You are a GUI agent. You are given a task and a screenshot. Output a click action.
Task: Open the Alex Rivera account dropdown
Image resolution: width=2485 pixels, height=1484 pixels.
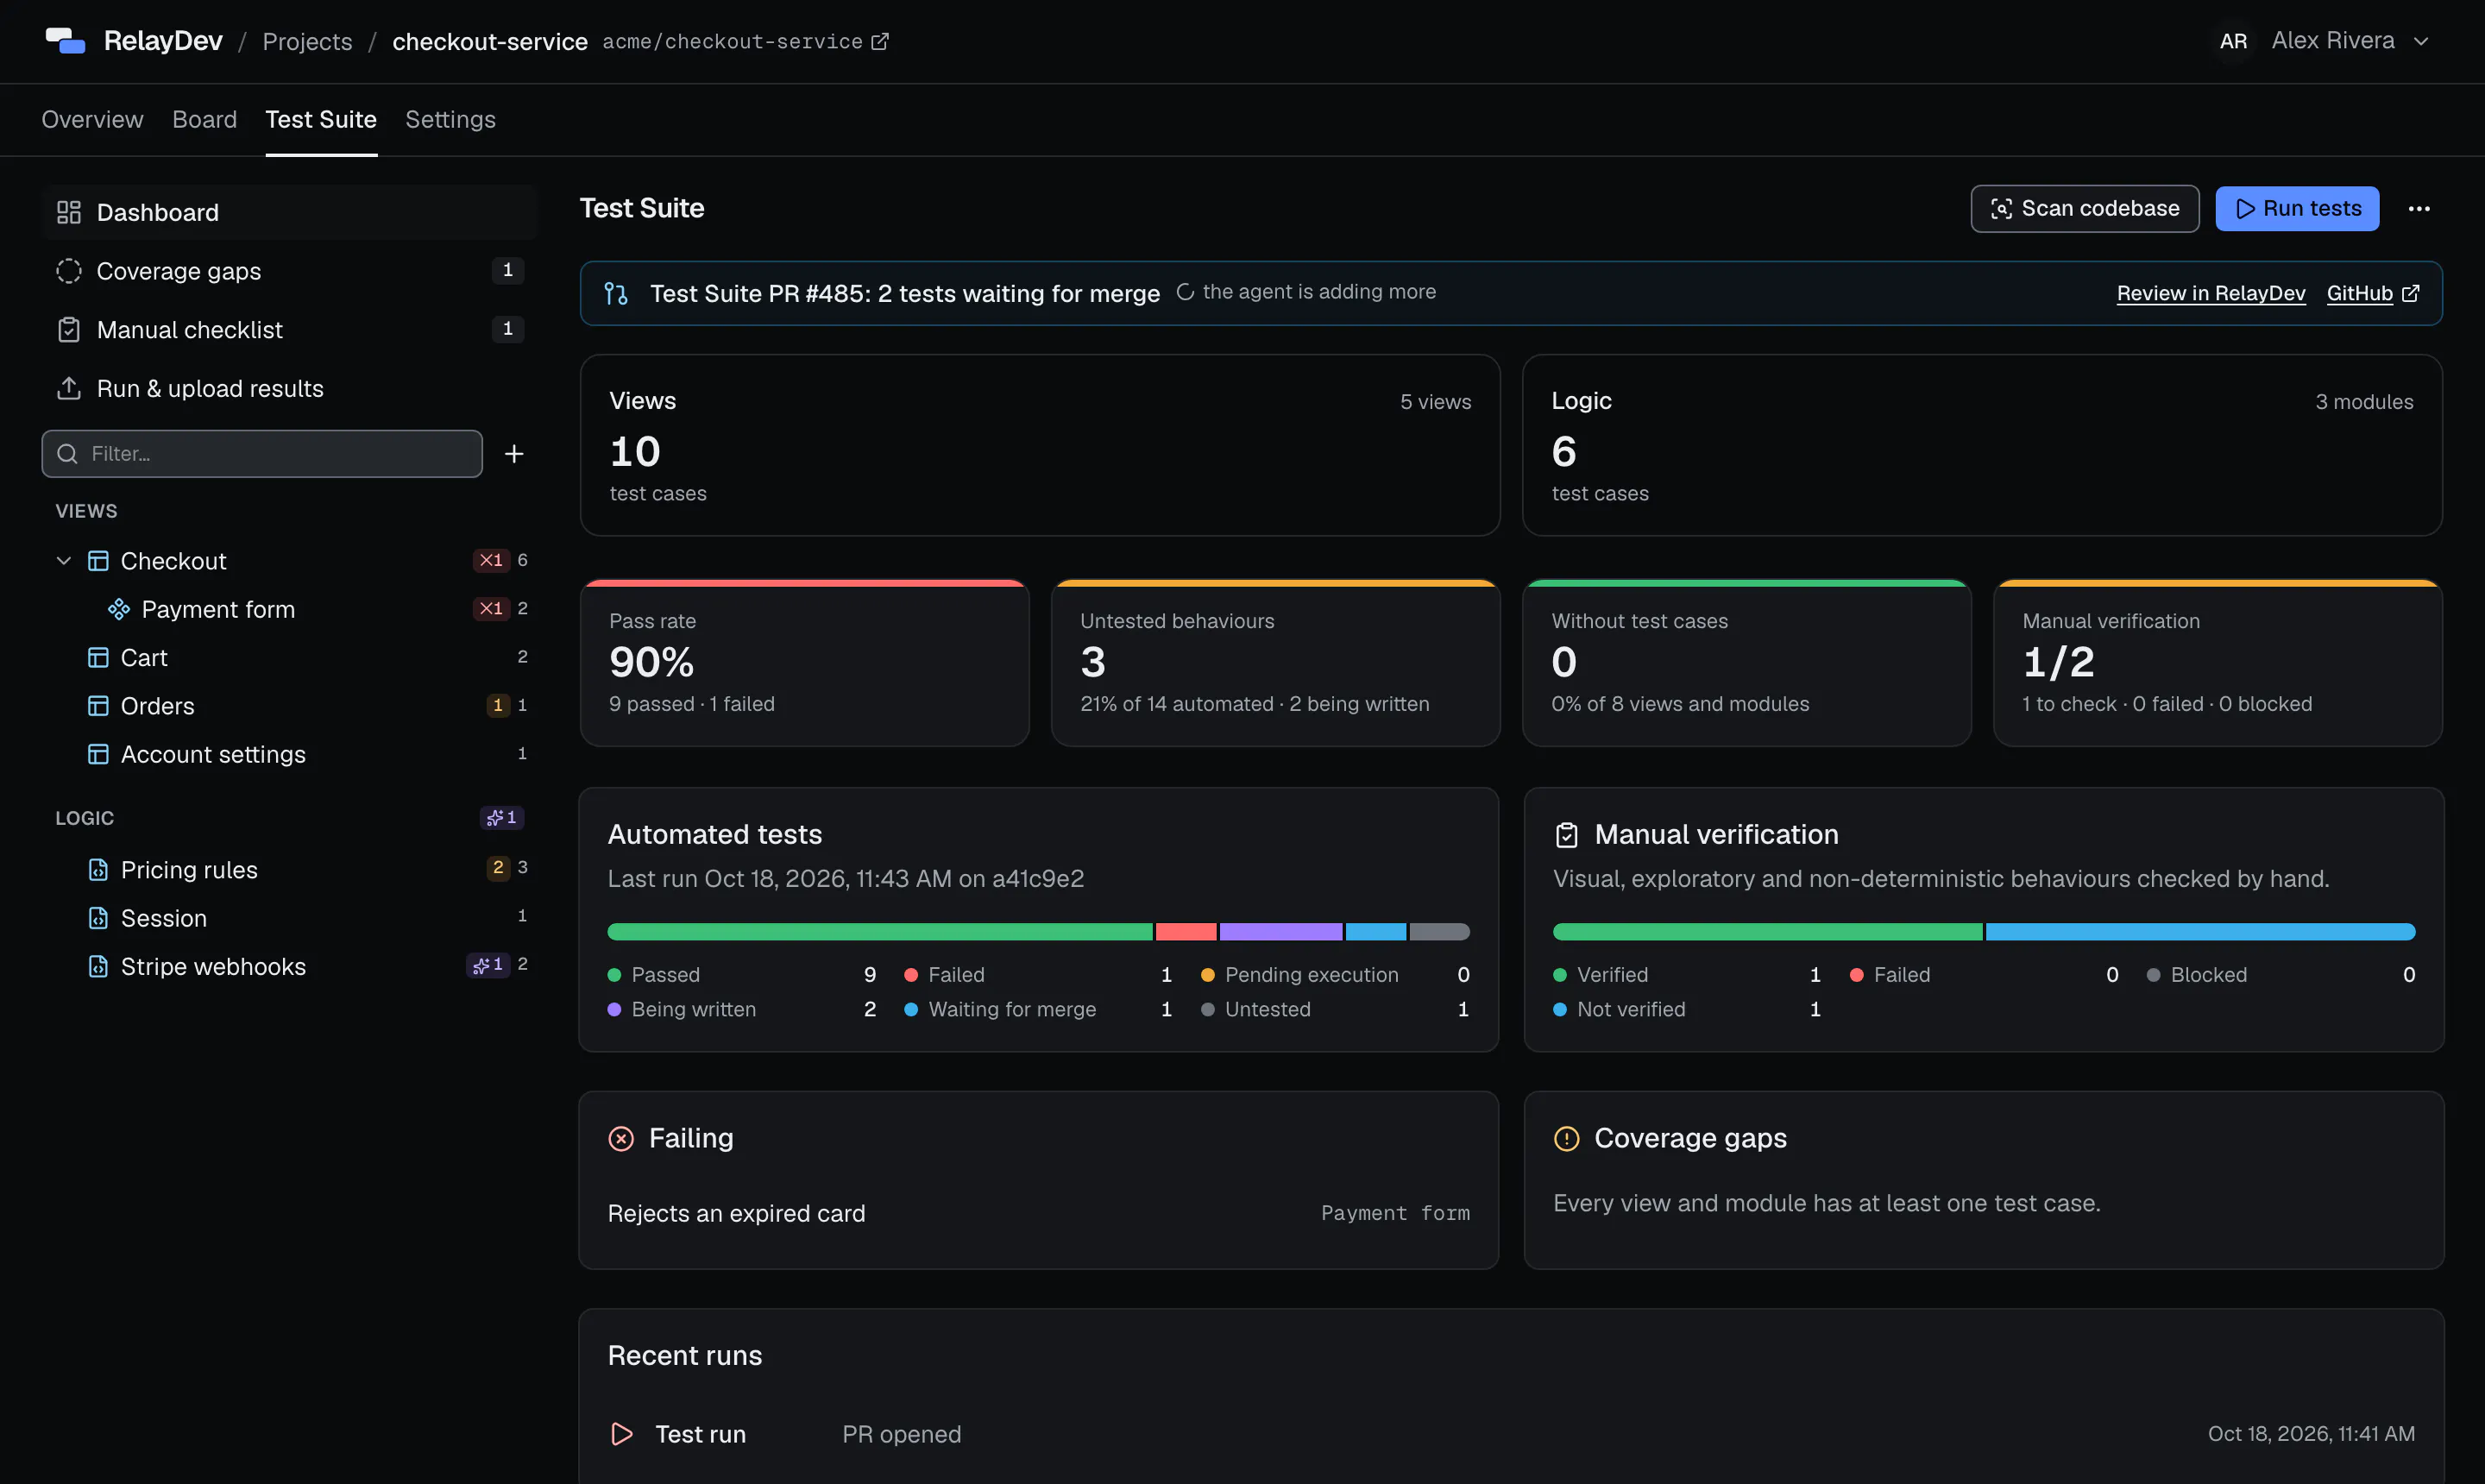(x=2324, y=41)
